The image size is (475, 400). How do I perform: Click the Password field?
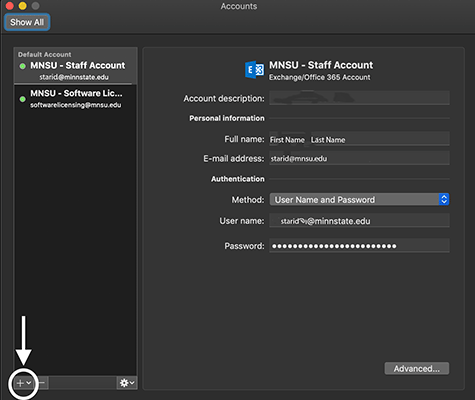(x=359, y=246)
